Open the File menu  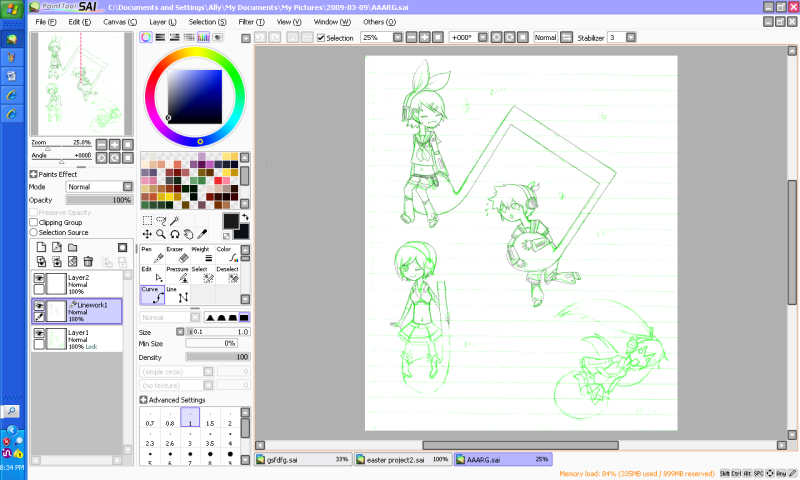click(46, 22)
